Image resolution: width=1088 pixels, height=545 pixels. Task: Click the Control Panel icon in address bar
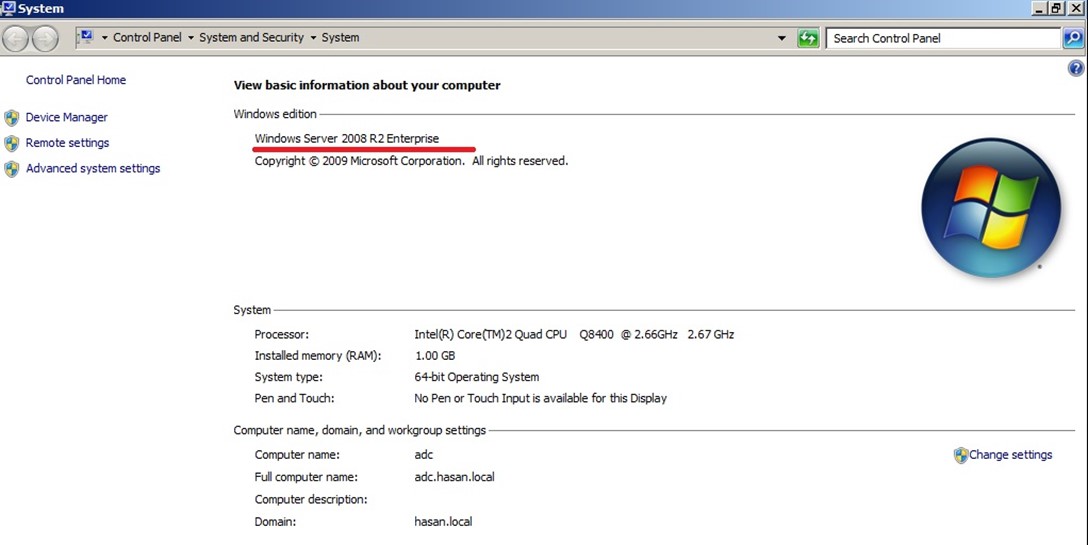[85, 37]
